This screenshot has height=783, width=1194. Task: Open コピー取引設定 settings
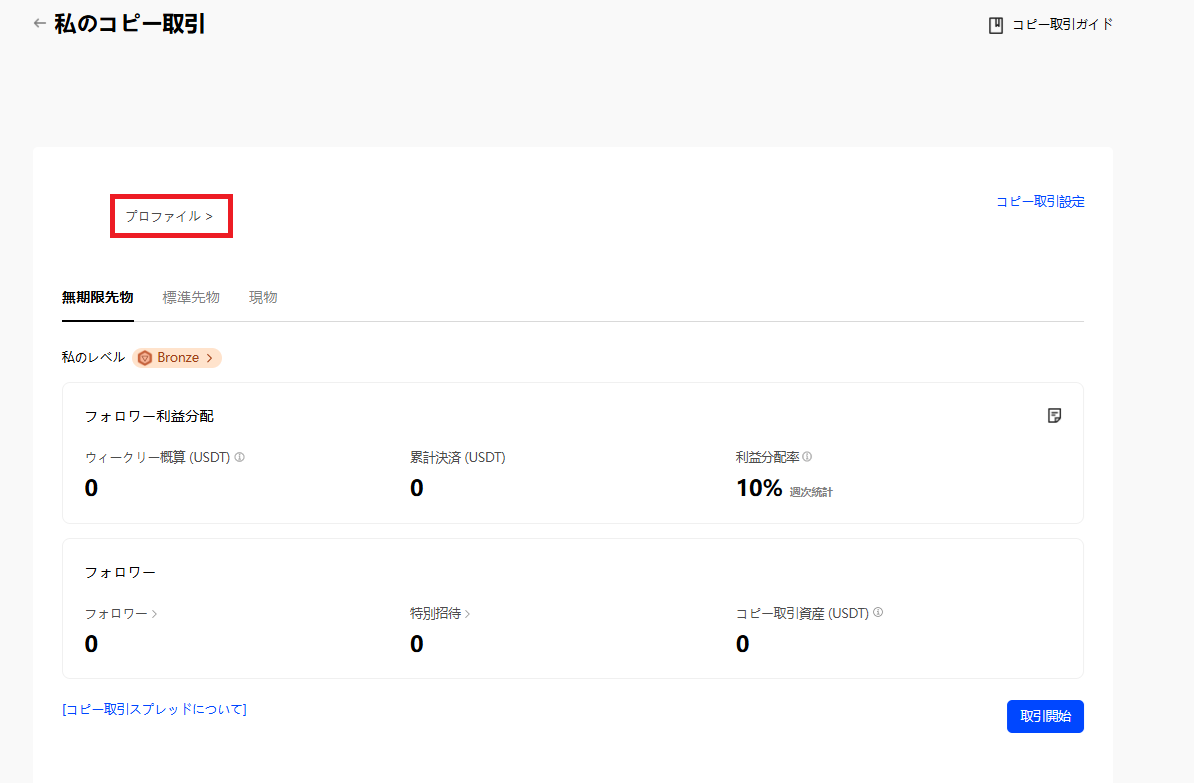1040,201
